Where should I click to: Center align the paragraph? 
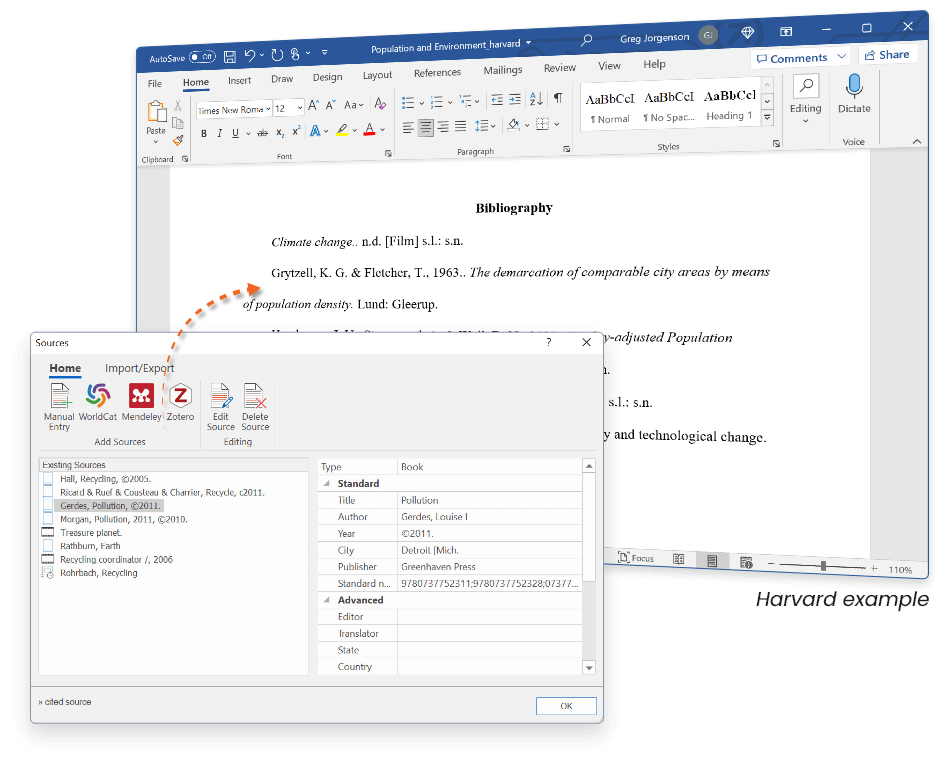click(426, 127)
